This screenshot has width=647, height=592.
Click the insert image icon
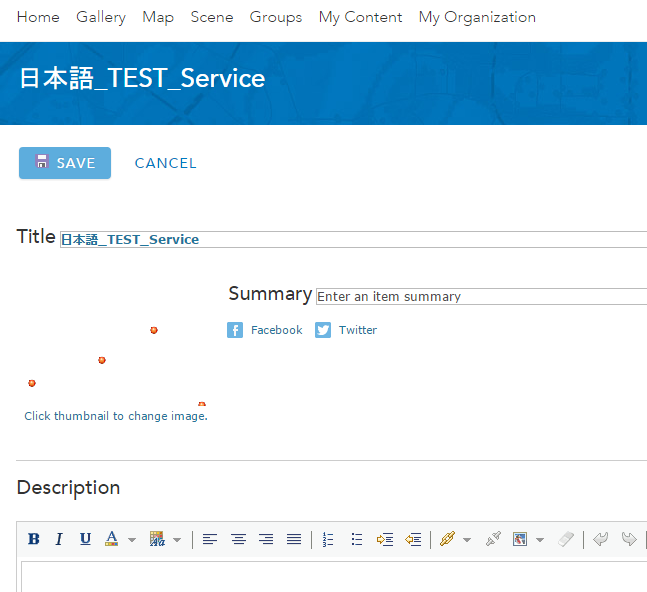coord(520,539)
